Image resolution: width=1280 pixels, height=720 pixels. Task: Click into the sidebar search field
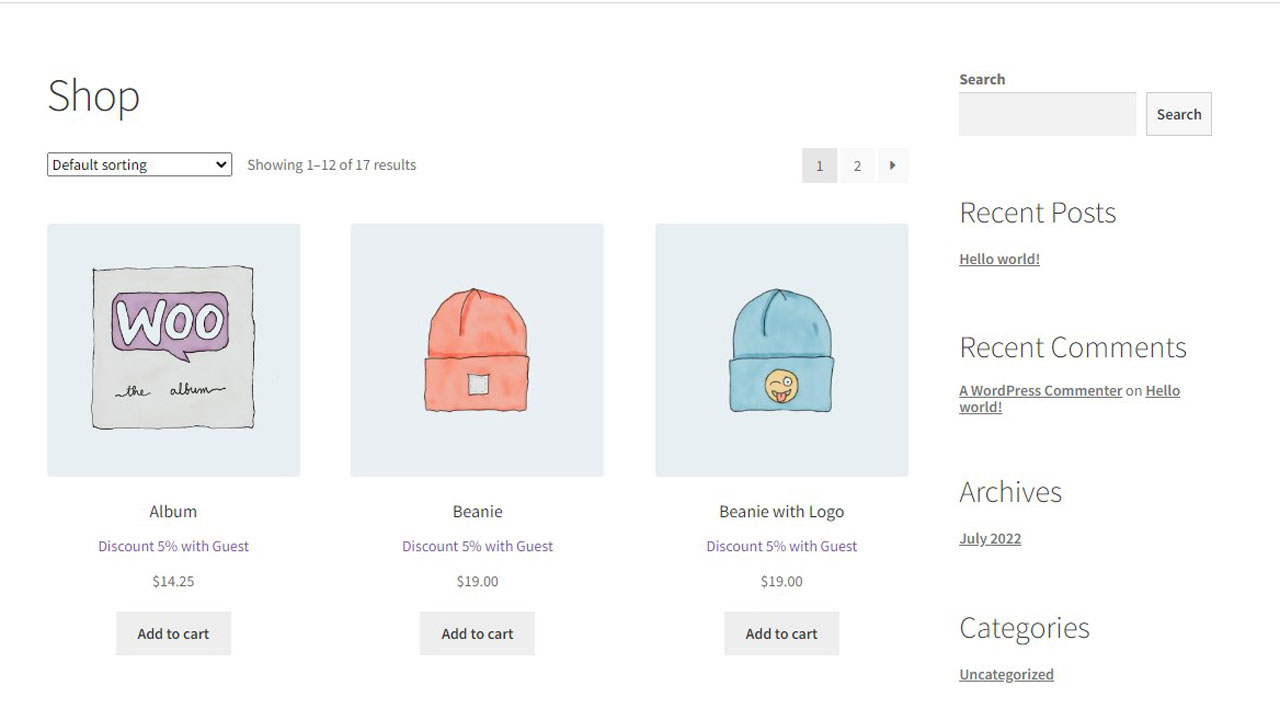(1046, 114)
